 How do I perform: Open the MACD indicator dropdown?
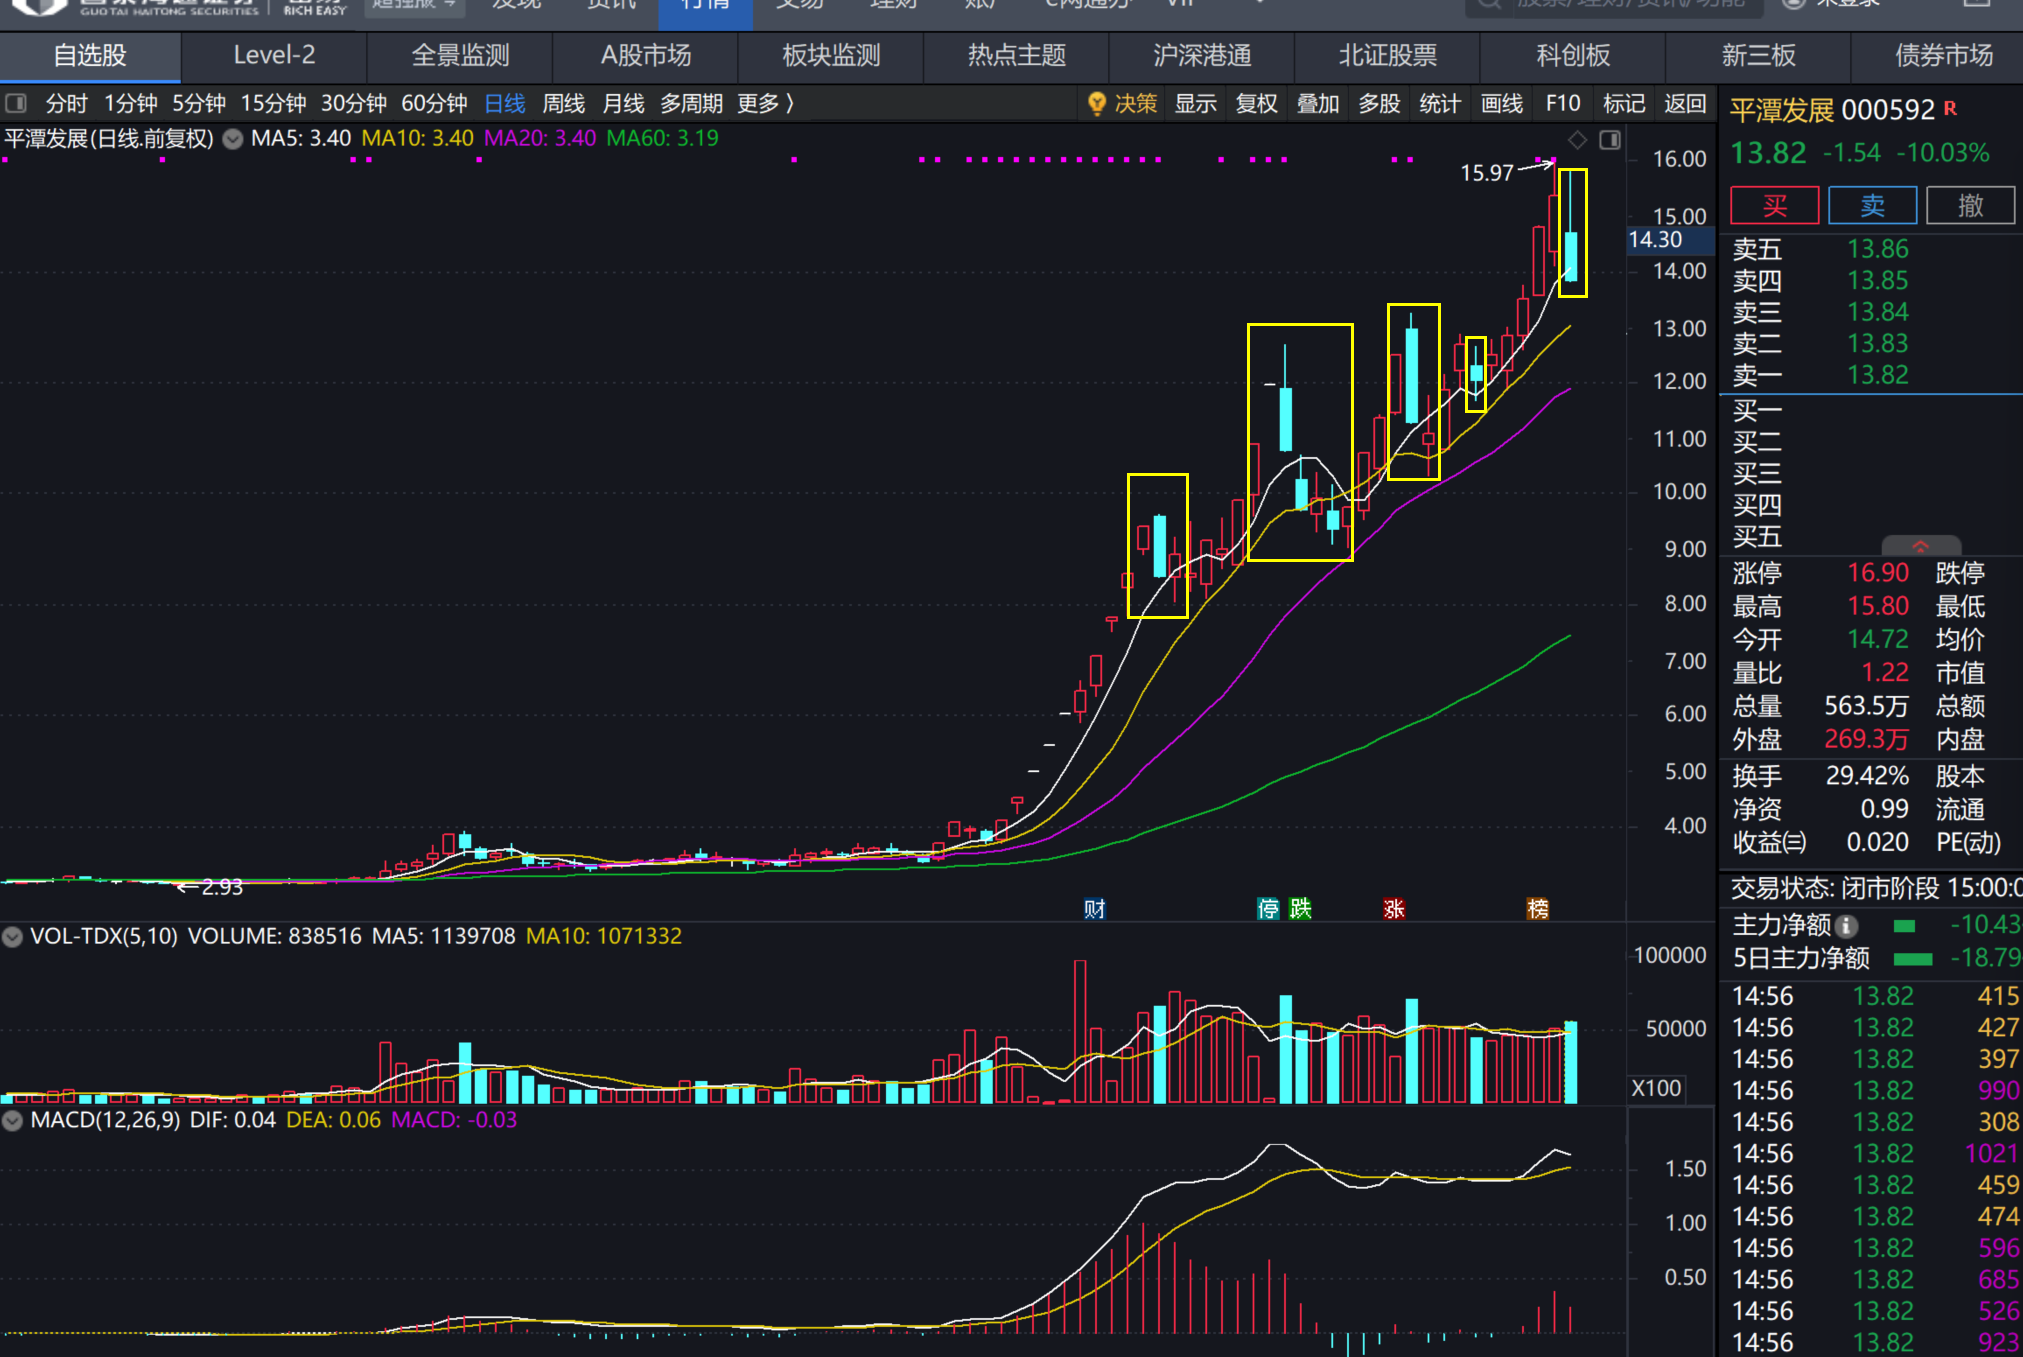coord(13,1120)
